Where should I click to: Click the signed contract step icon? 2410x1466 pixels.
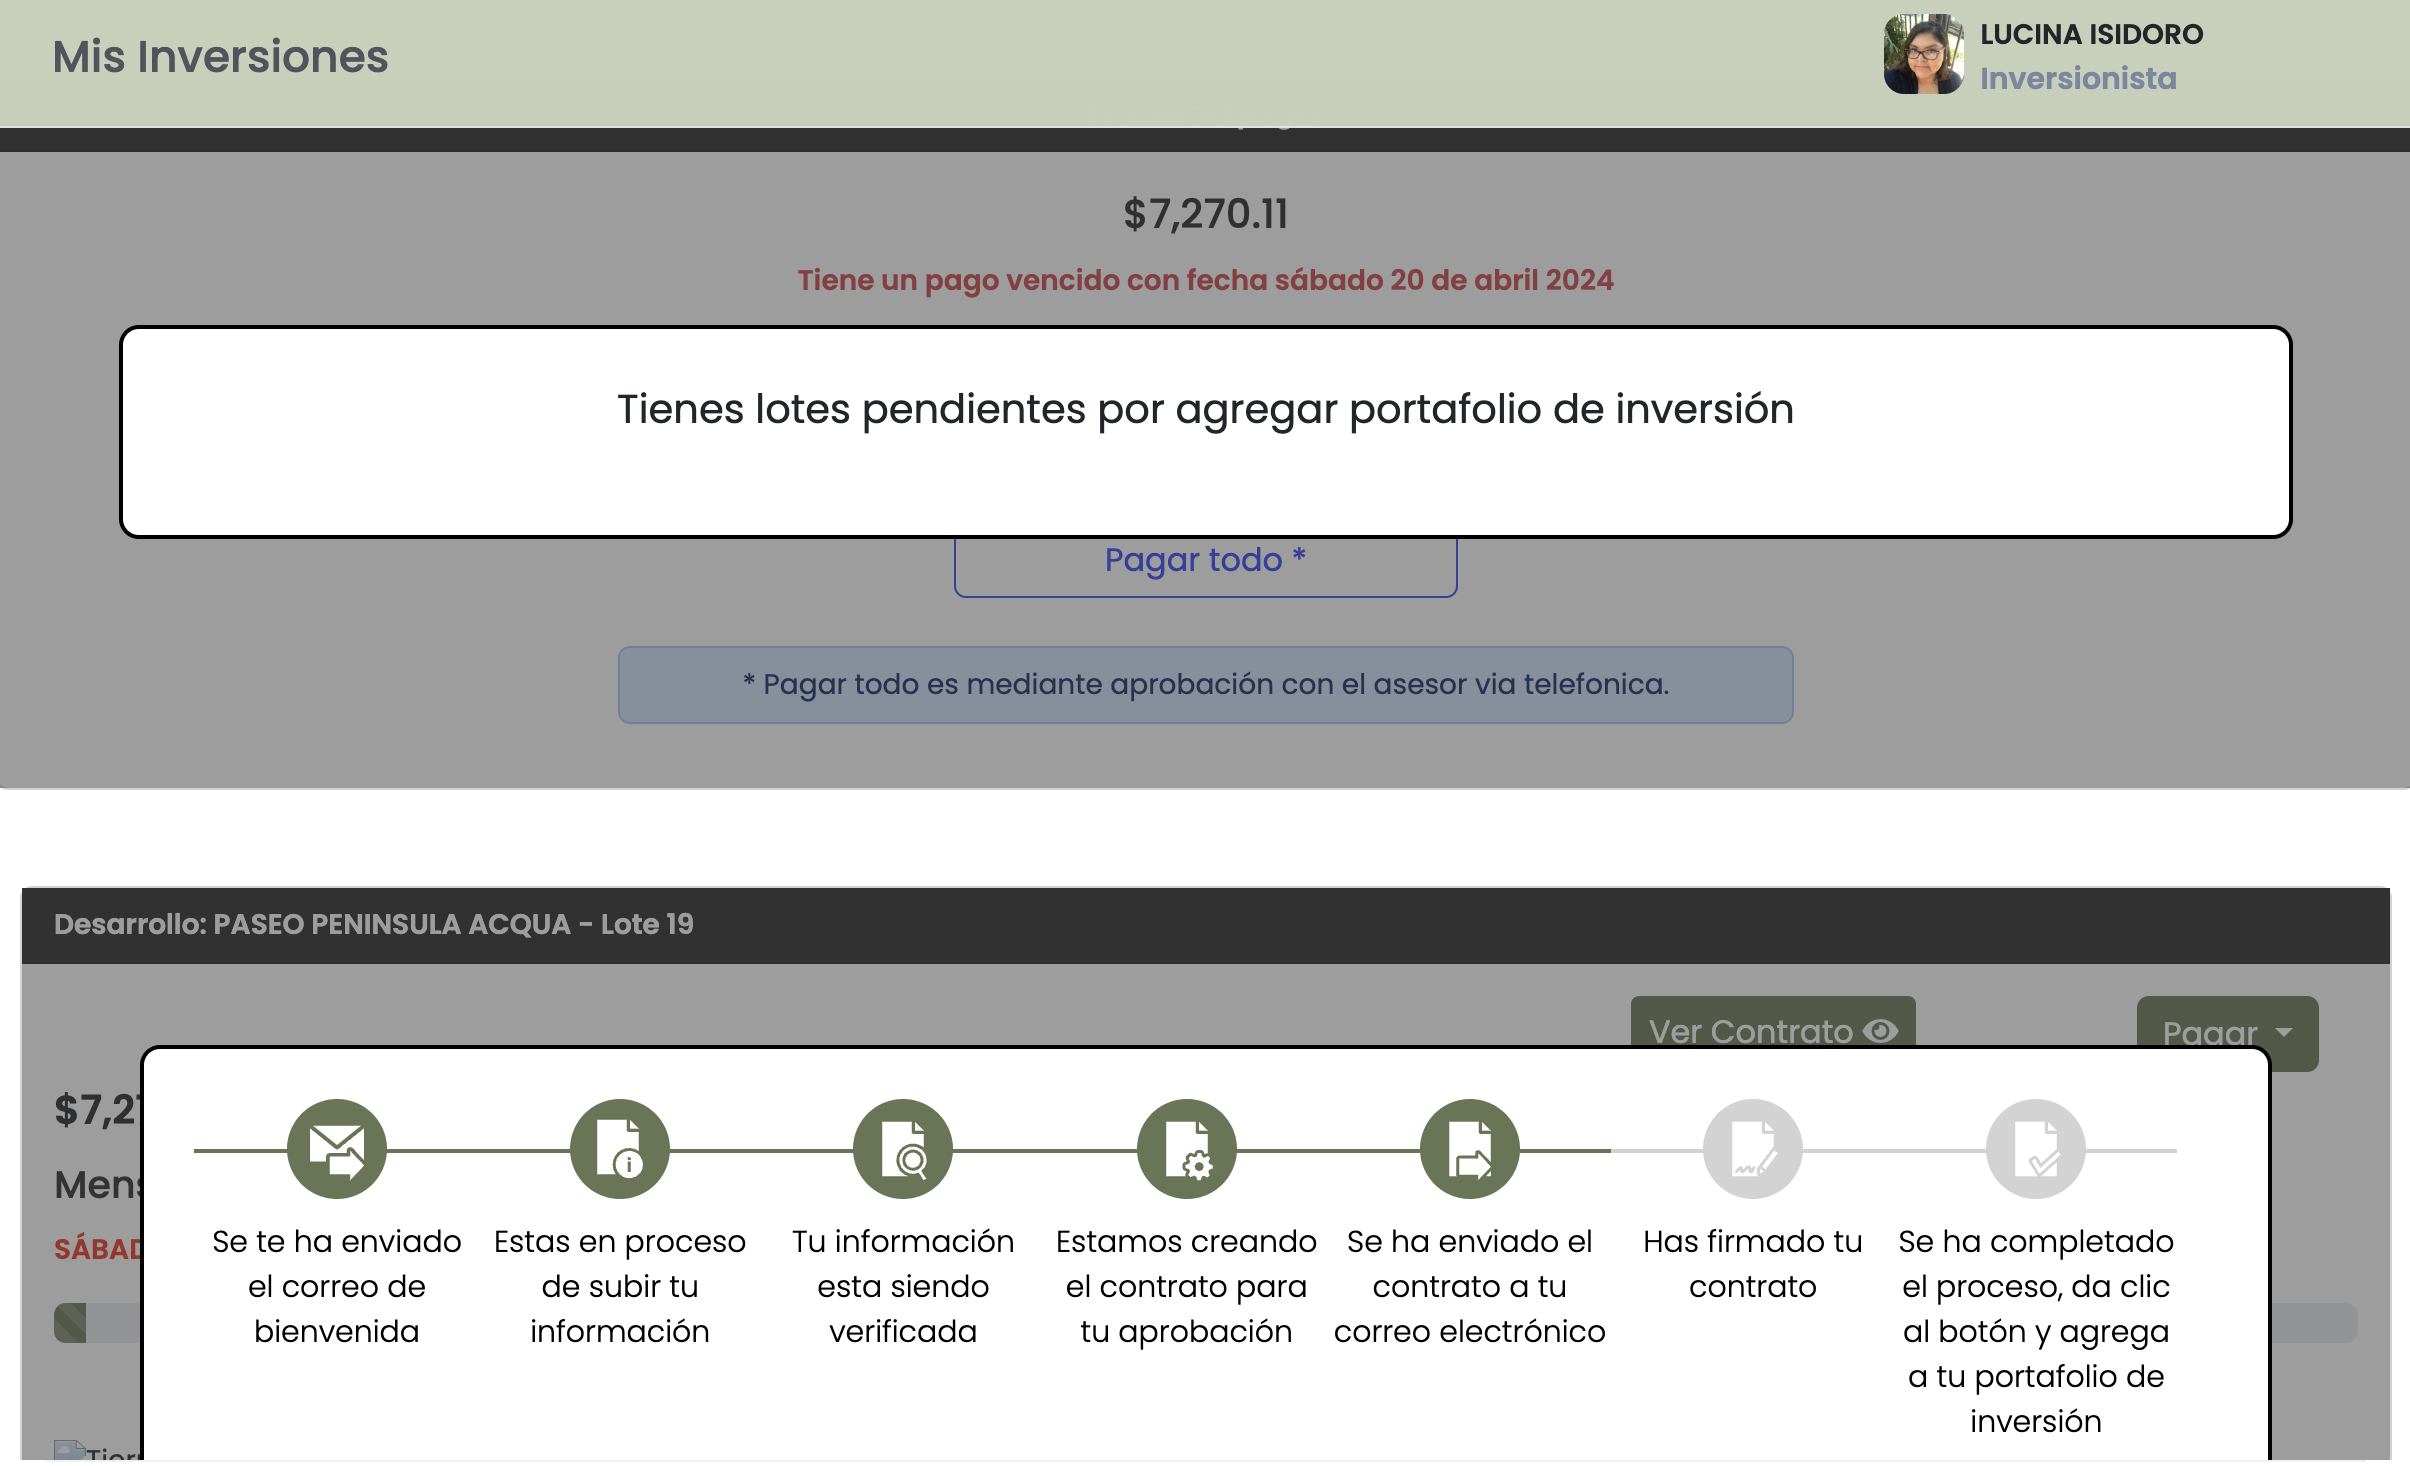1752,1148
